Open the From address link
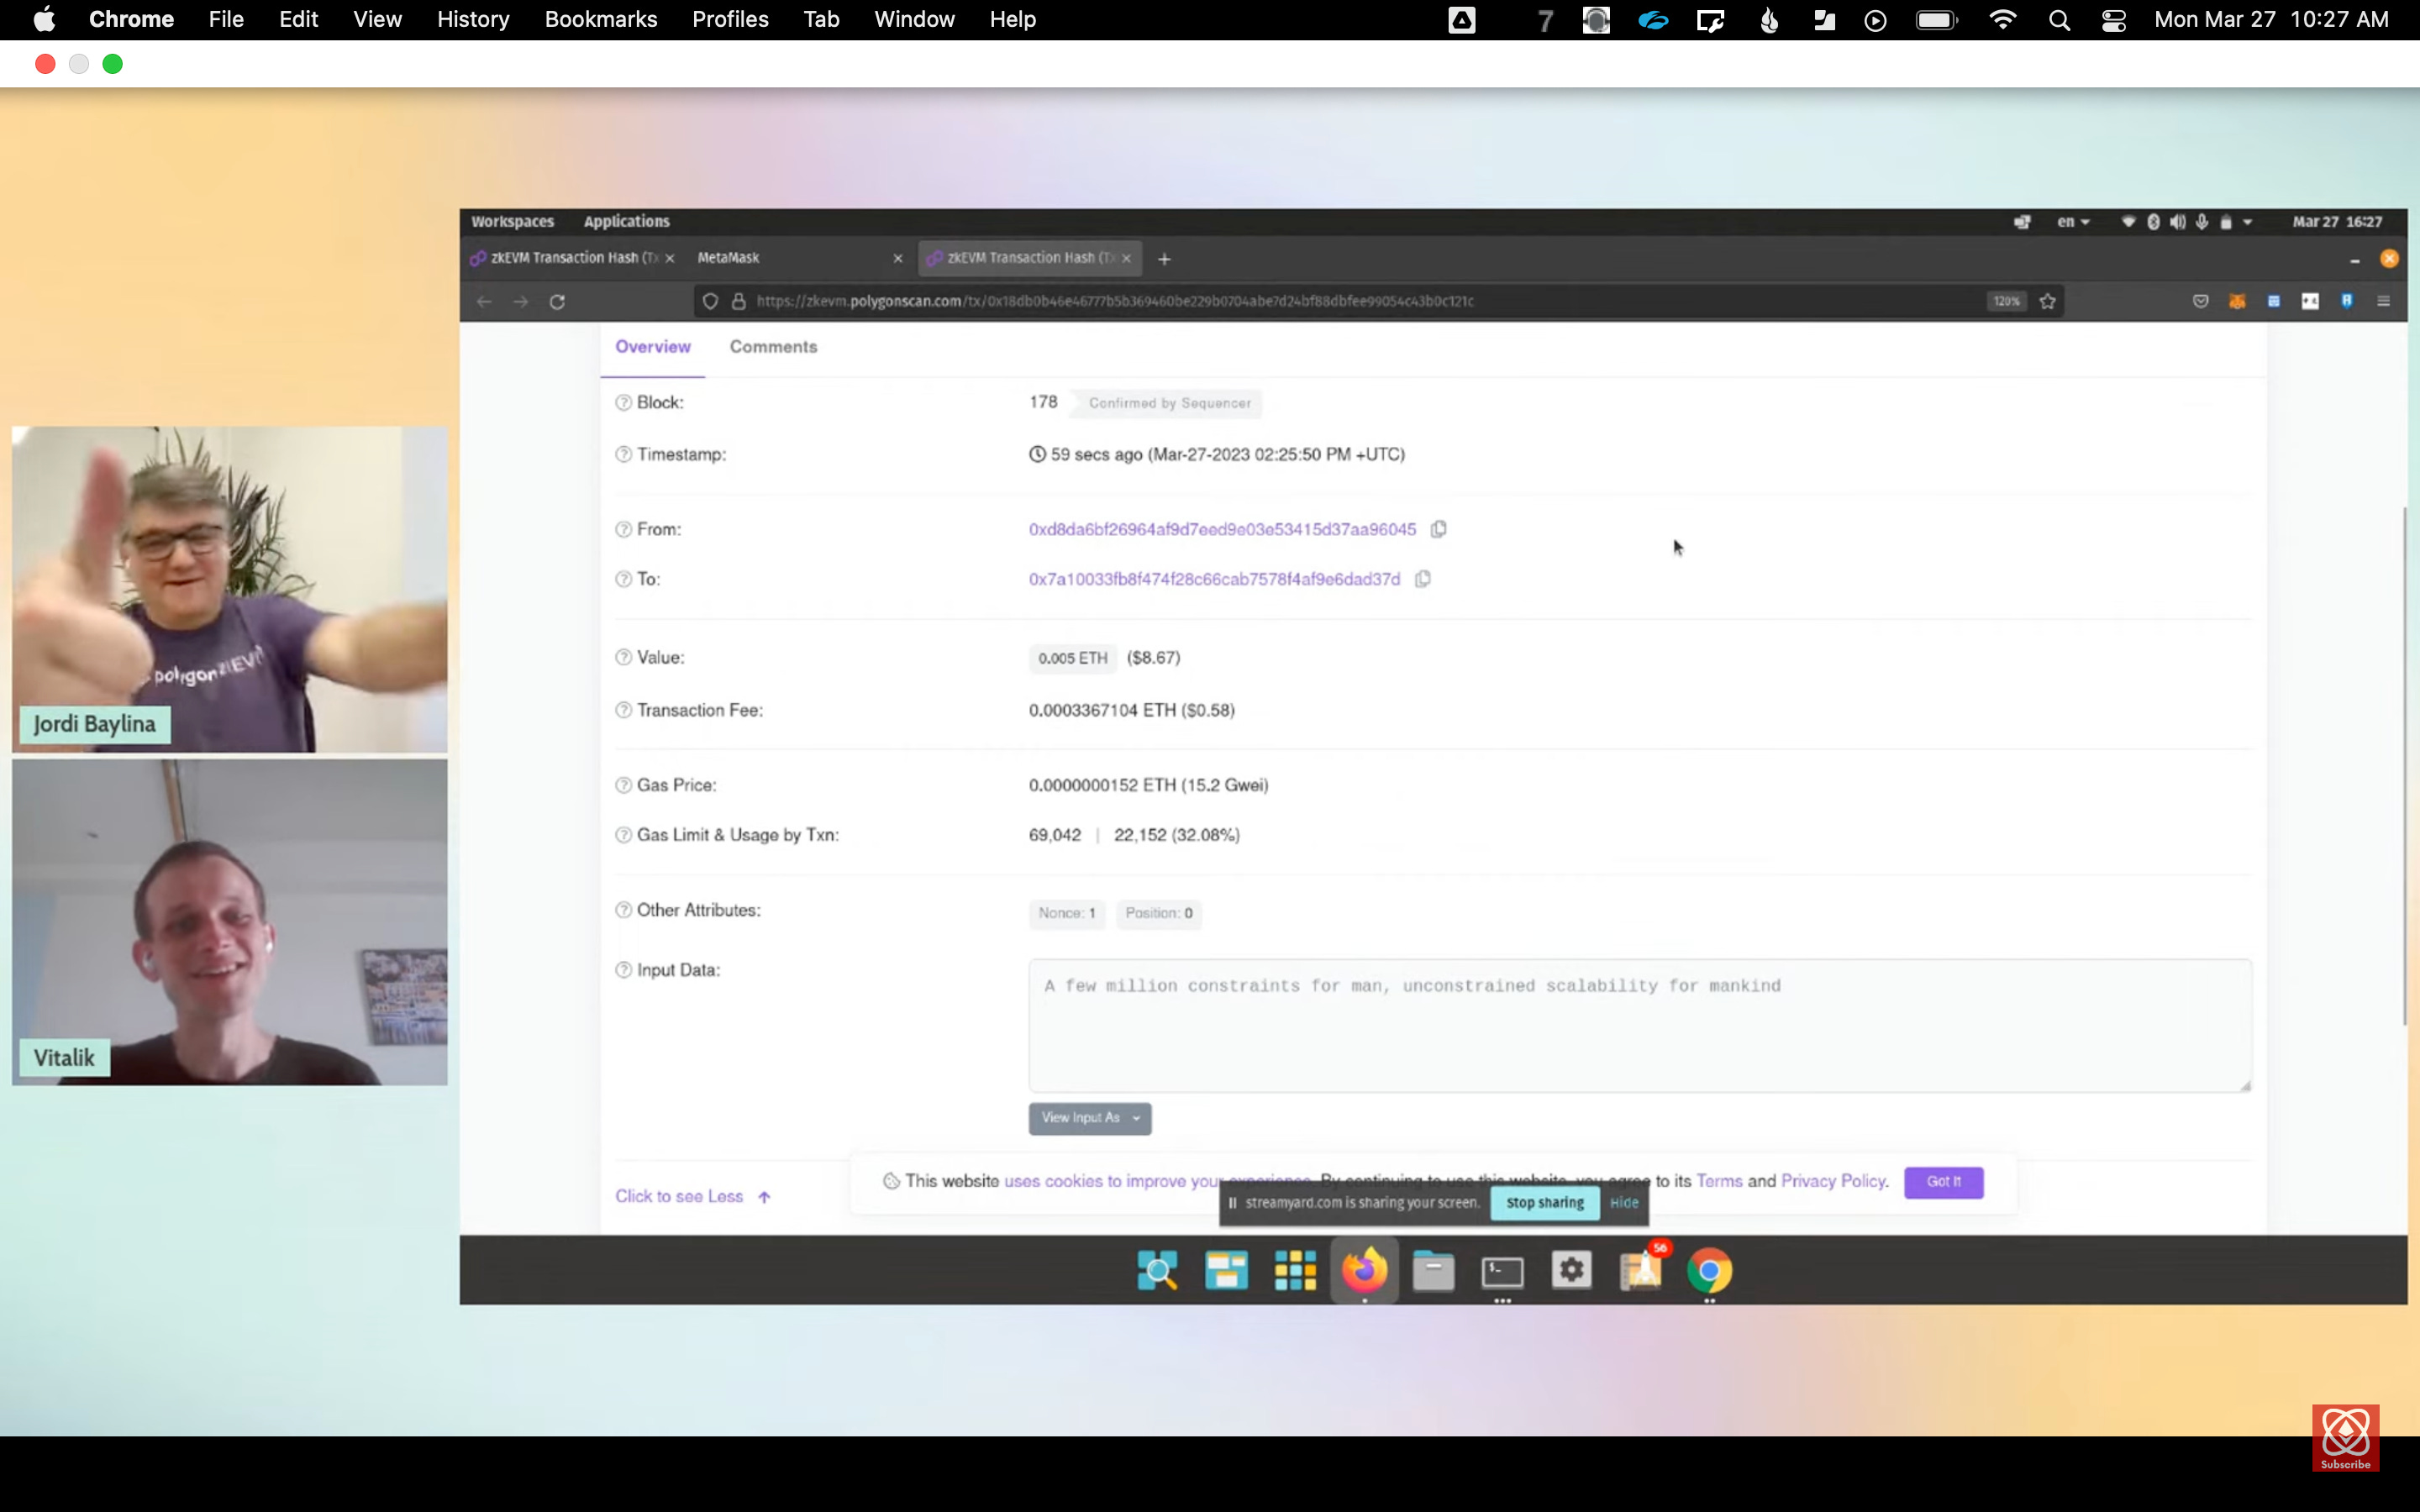2420x1512 pixels. tap(1221, 529)
